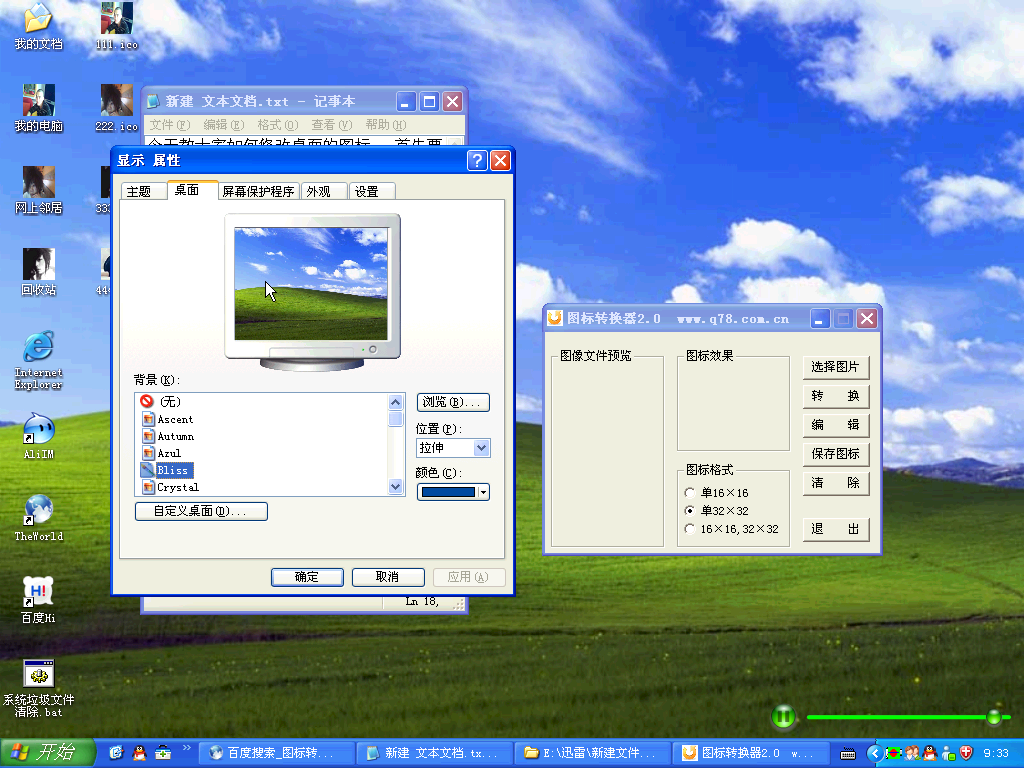The width and height of the screenshot is (1024, 768).
Task: Open Notepad 编辑 menu
Action: (223, 125)
